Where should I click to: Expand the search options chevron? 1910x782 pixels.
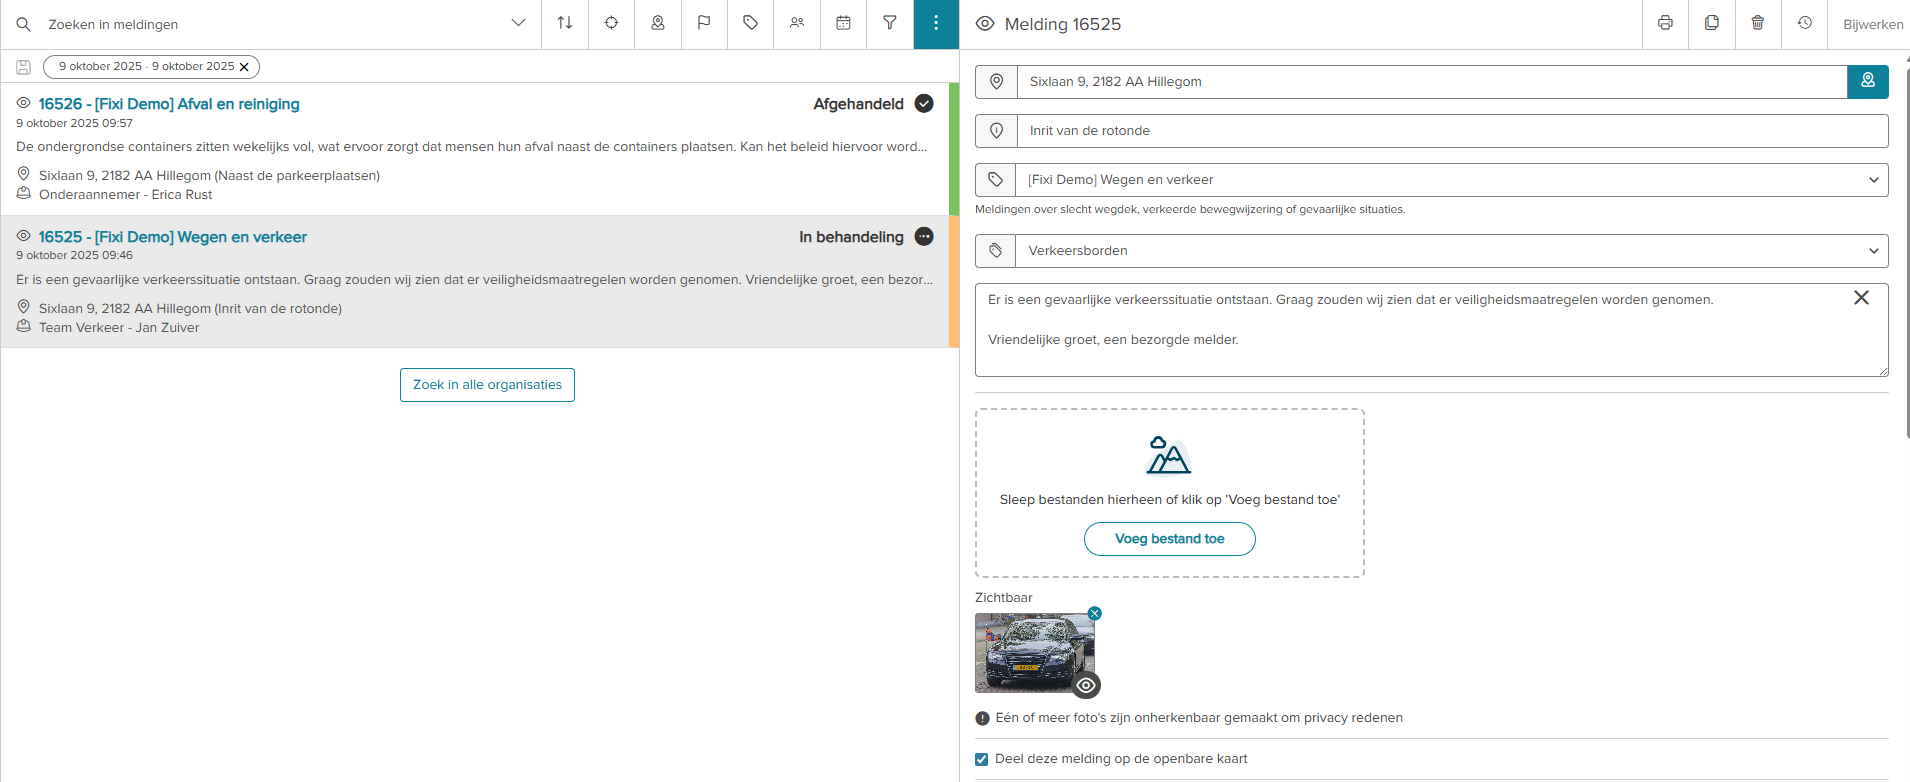[518, 23]
